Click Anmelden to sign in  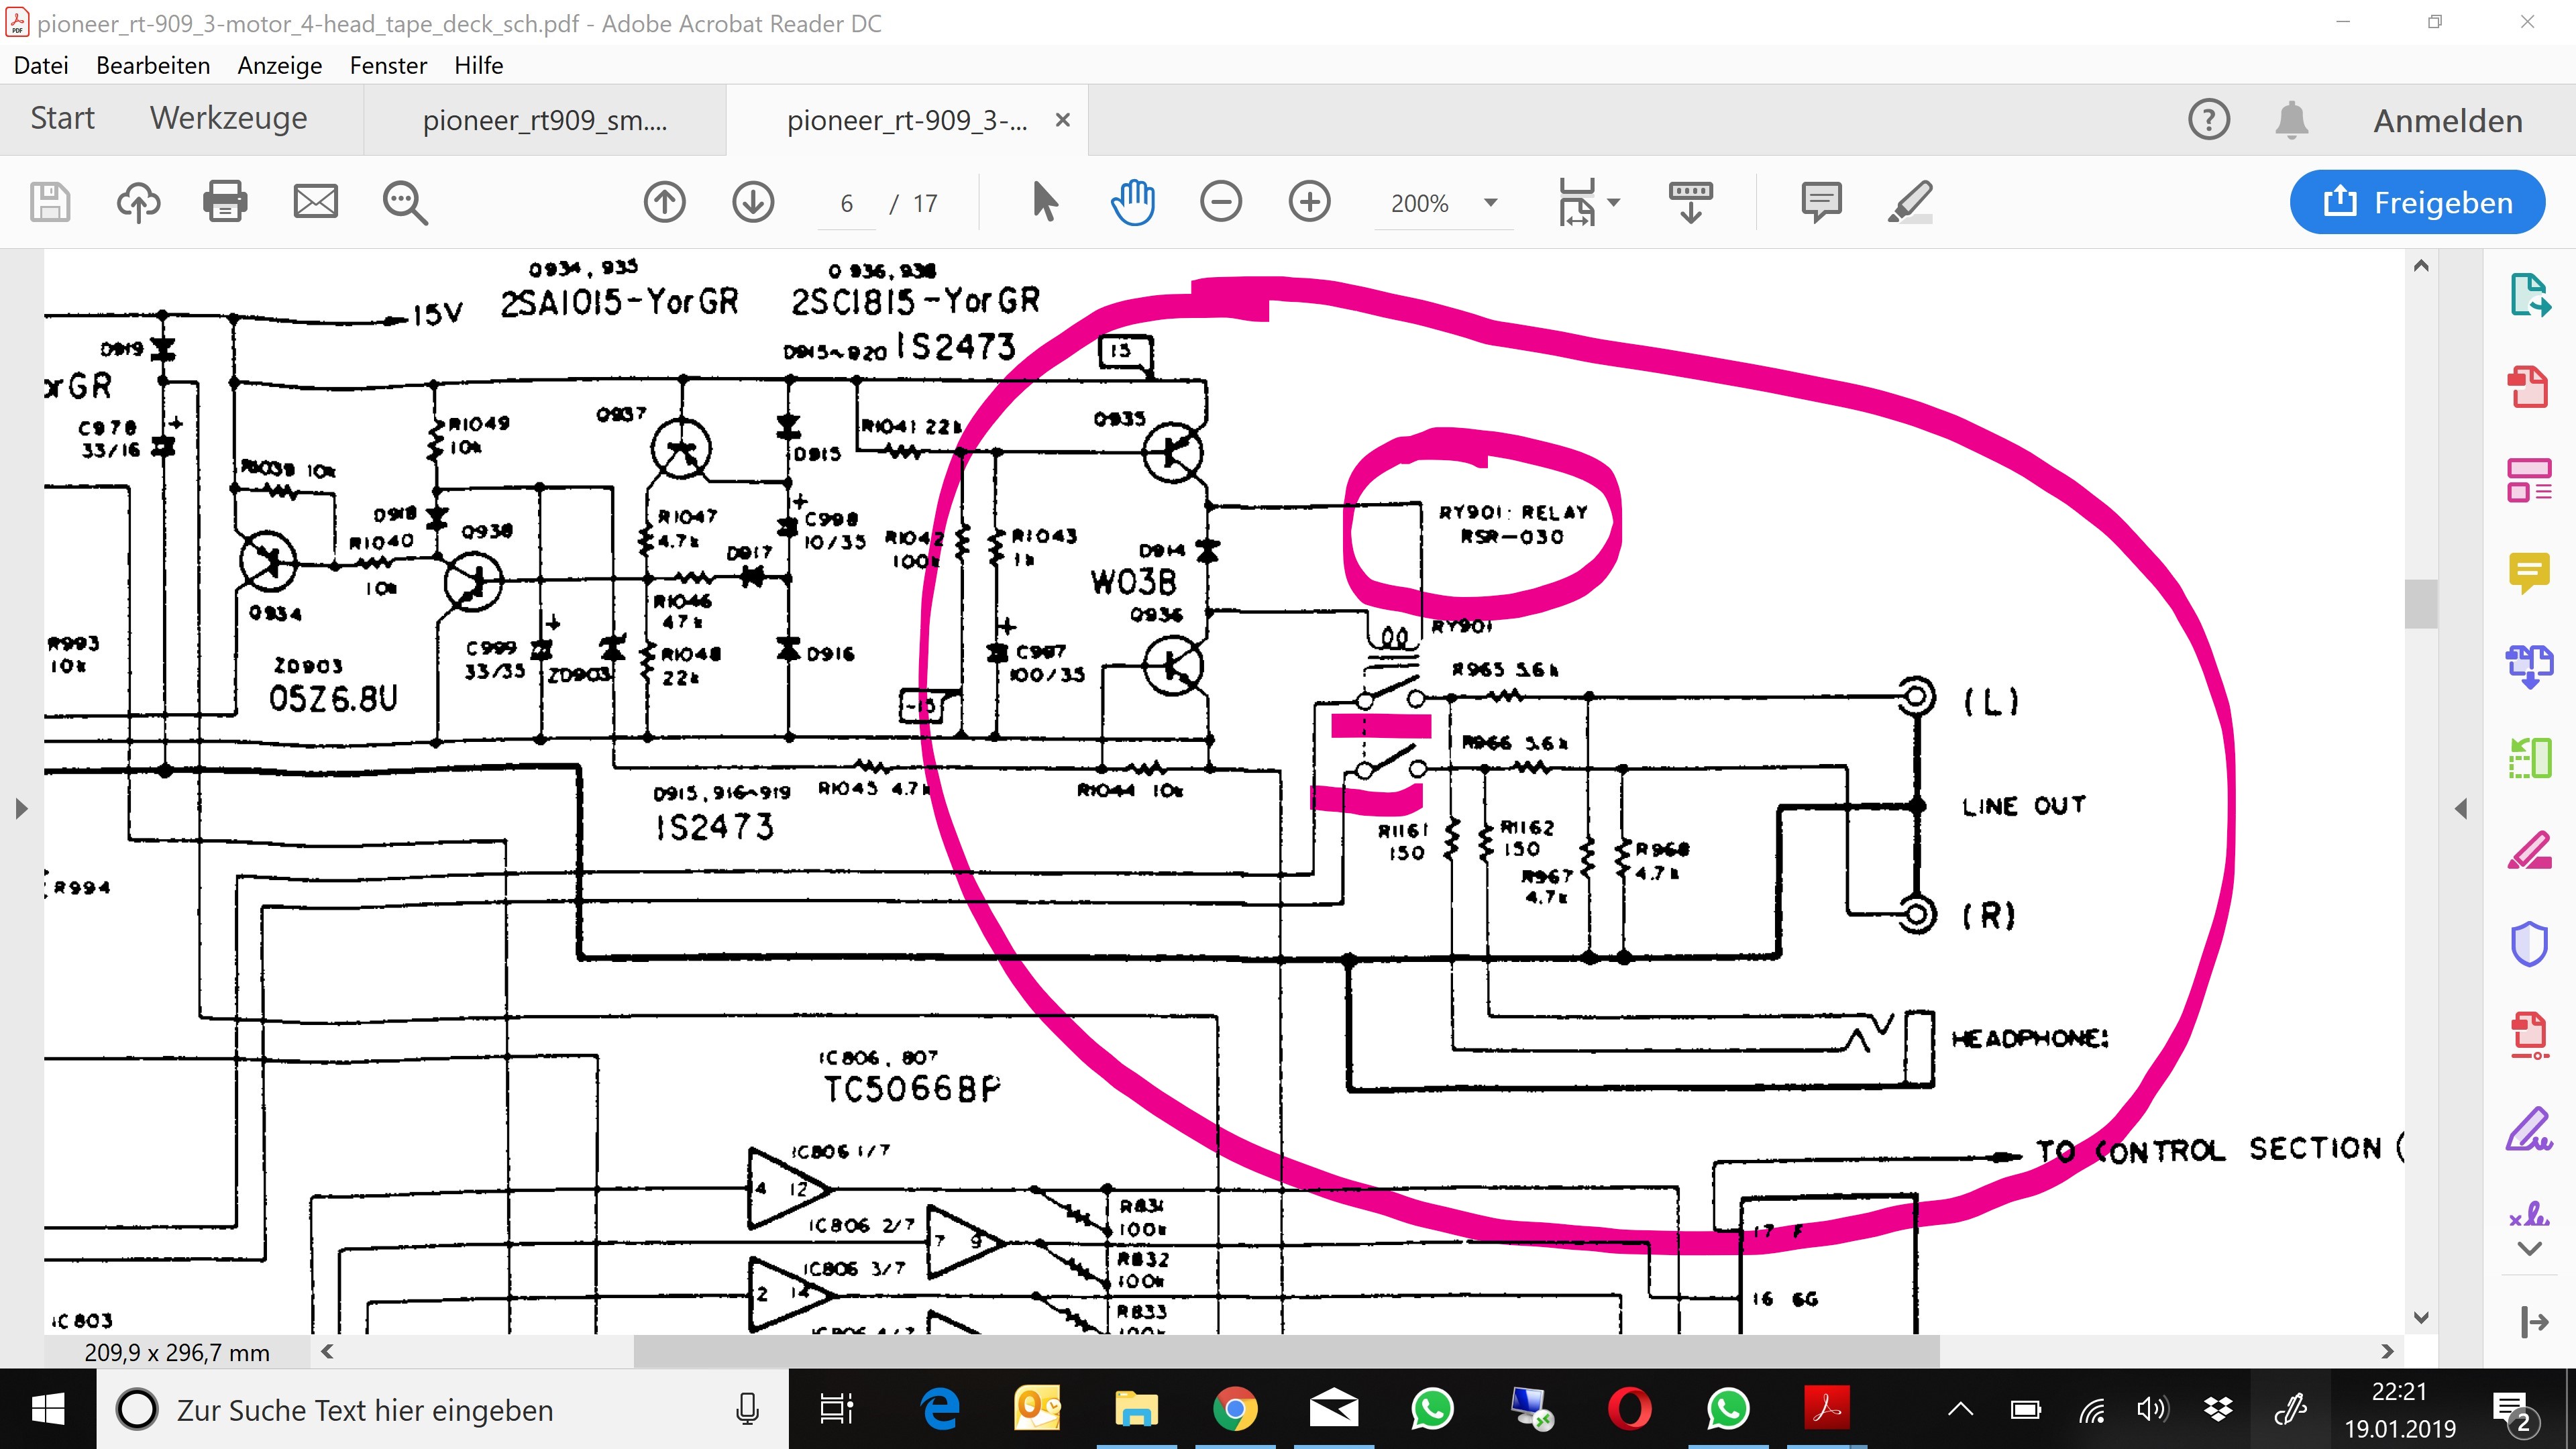tap(2448, 121)
